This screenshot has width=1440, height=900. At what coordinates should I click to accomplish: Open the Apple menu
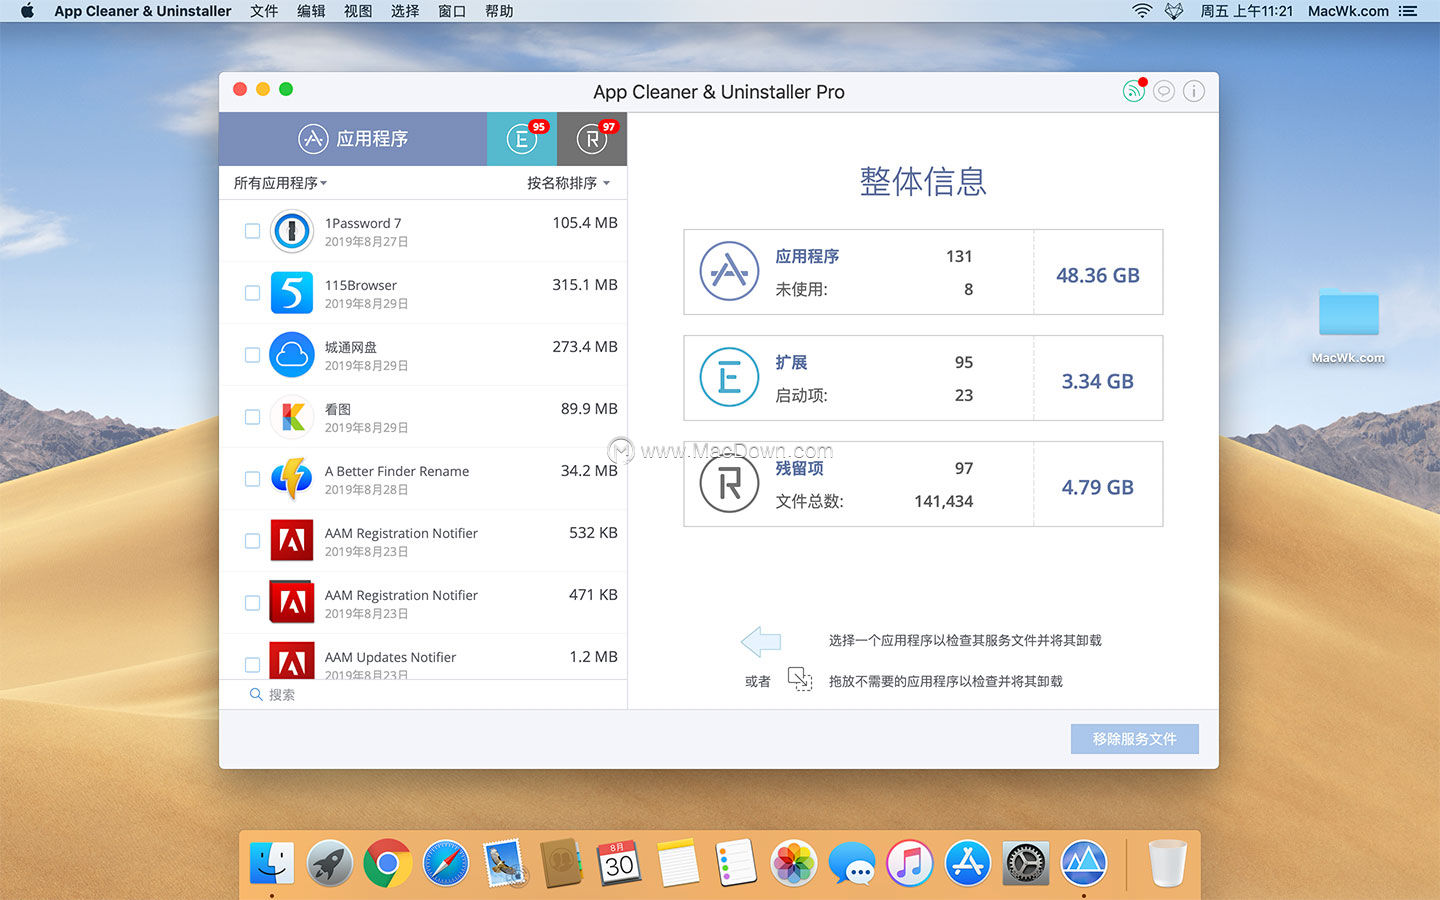(x=27, y=11)
